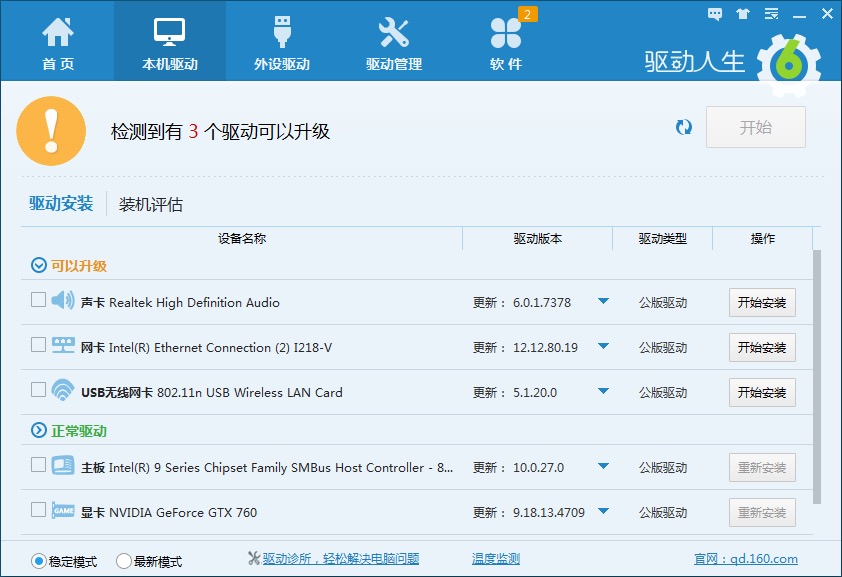The image size is (842, 577).
Task: Open version dropdown for 12.12.80.19
Action: pos(604,346)
